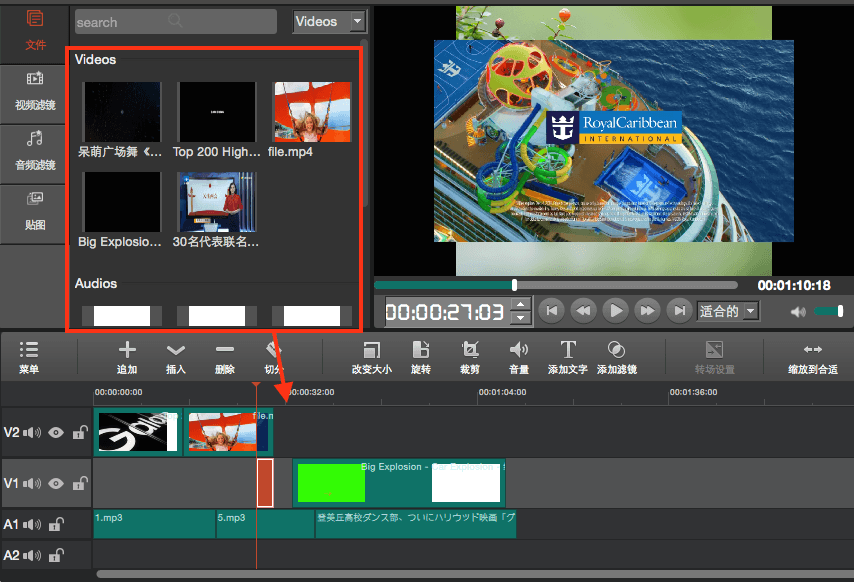Click the 转场设置 transition settings button
Screen dimensions: 854x582
click(x=715, y=357)
